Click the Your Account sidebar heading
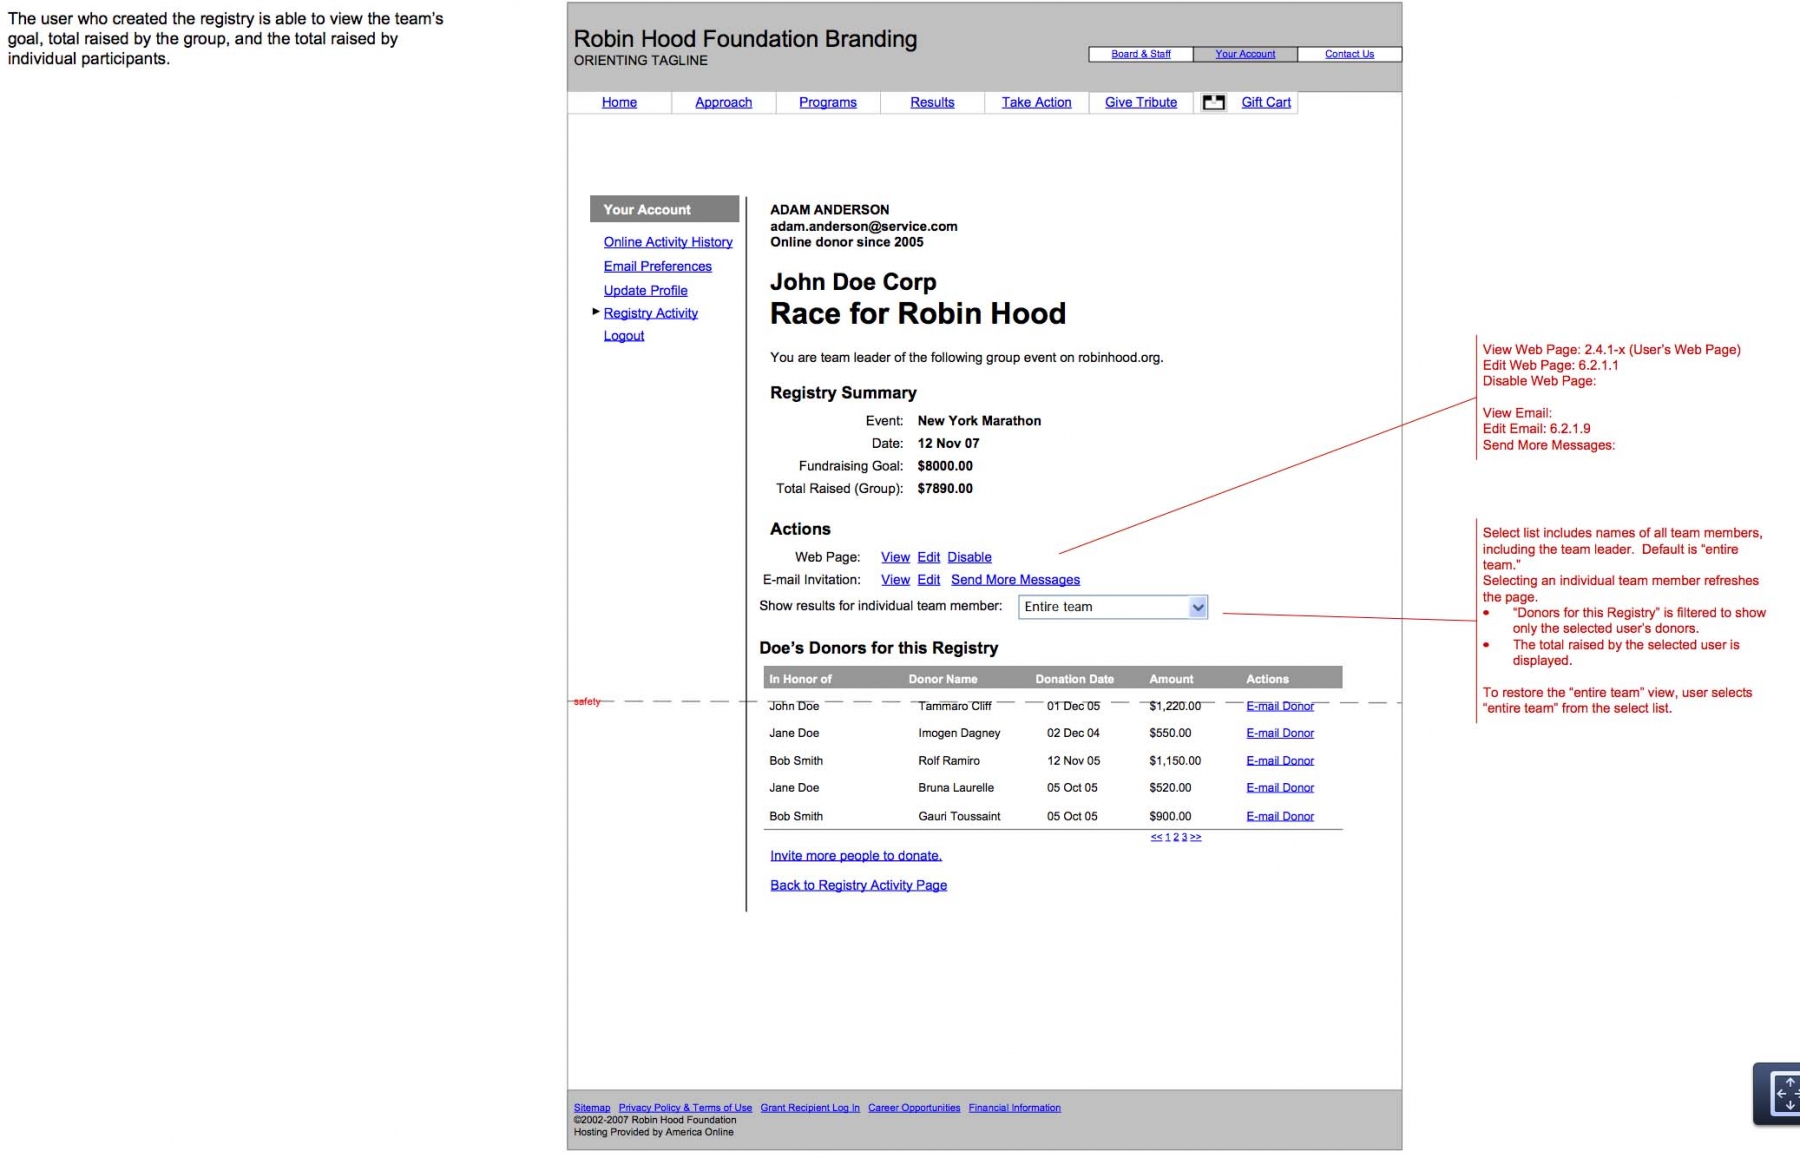The width and height of the screenshot is (1800, 1158). 664,209
